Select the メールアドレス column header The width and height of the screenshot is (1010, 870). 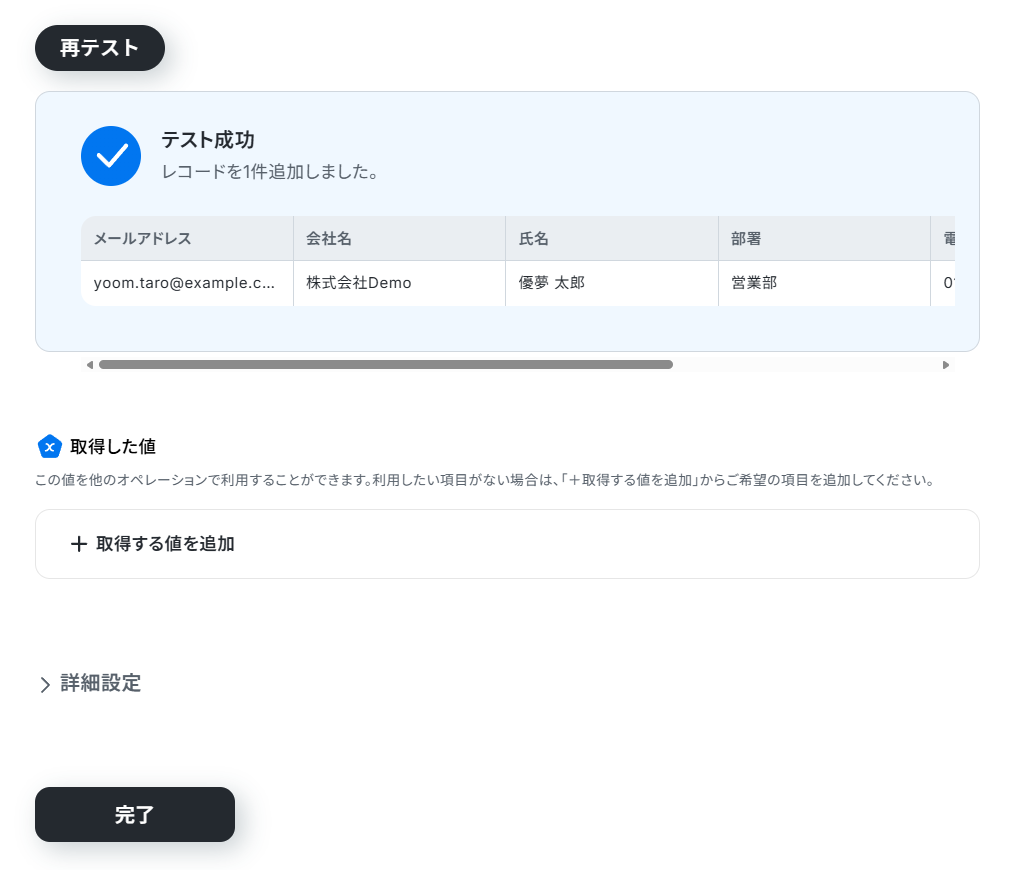(x=187, y=239)
